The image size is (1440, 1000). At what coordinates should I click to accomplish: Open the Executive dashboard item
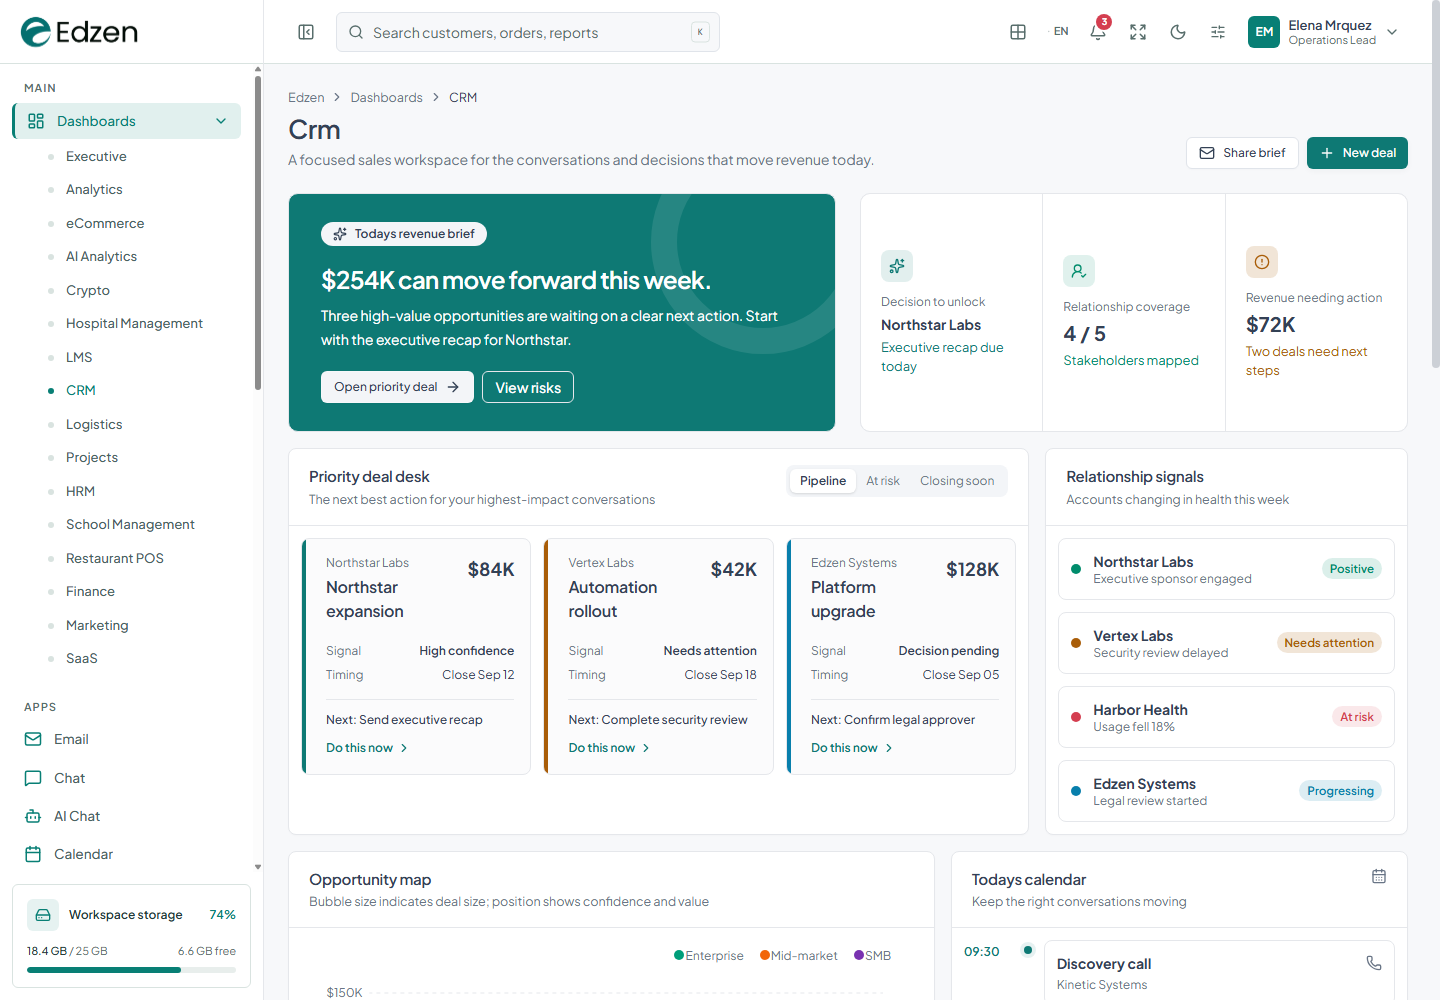(96, 156)
